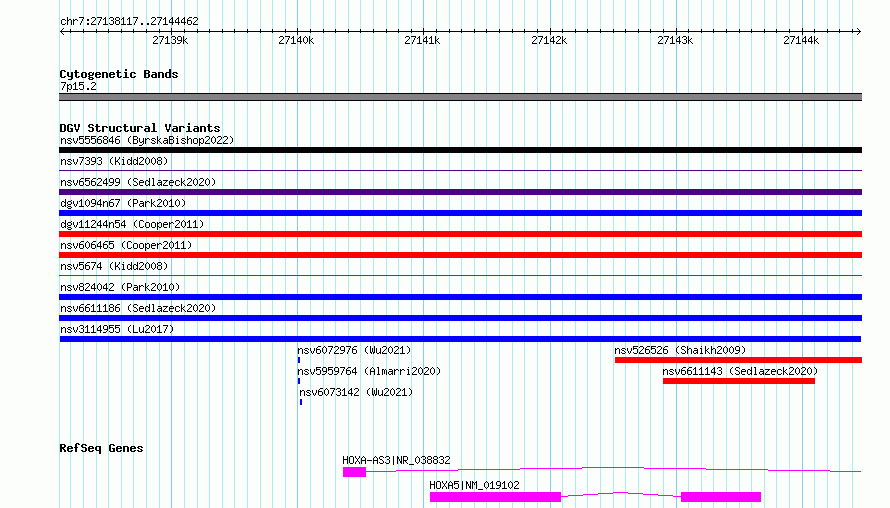Click the left arrow end of the ruler
The image size is (890, 508).
(63, 31)
